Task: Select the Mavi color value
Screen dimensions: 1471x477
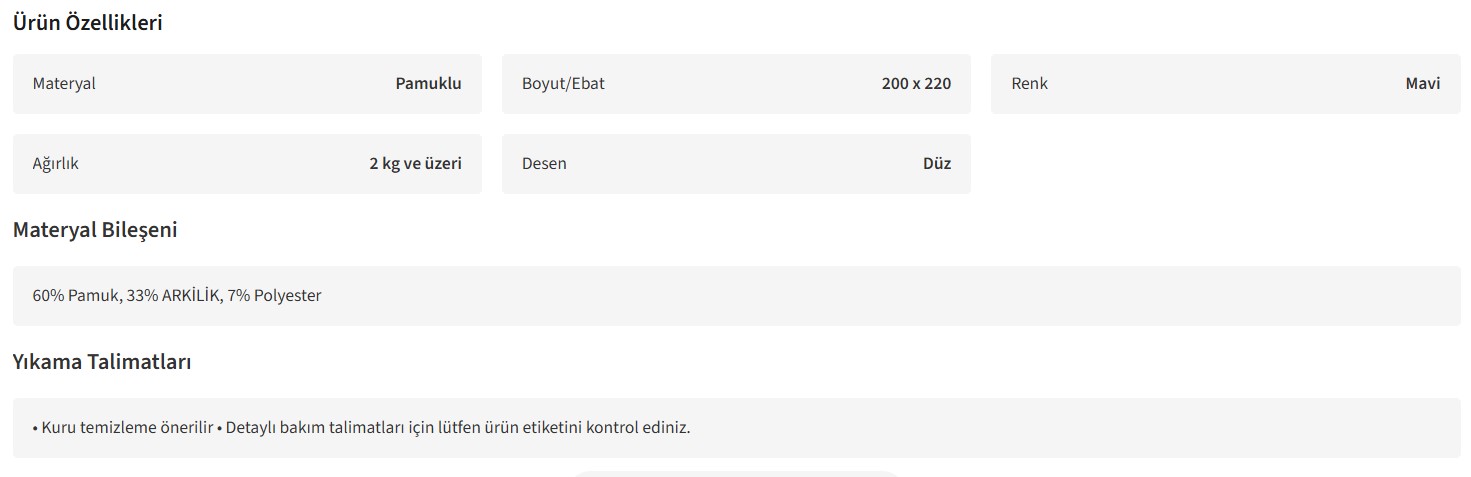Action: pyautogui.click(x=1422, y=84)
